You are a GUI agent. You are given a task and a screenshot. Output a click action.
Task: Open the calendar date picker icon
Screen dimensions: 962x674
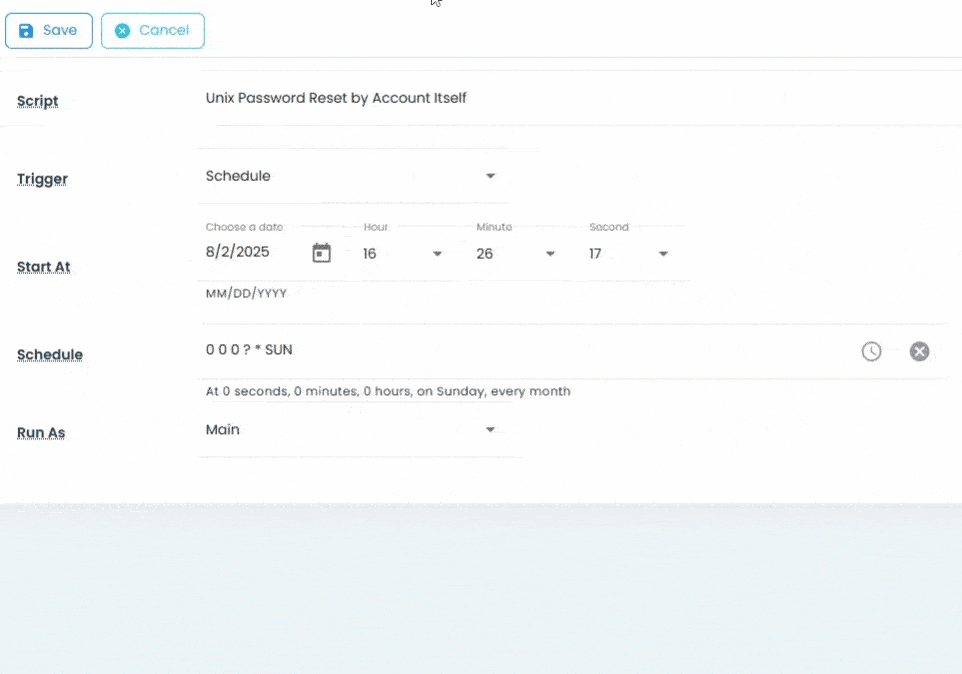point(321,253)
